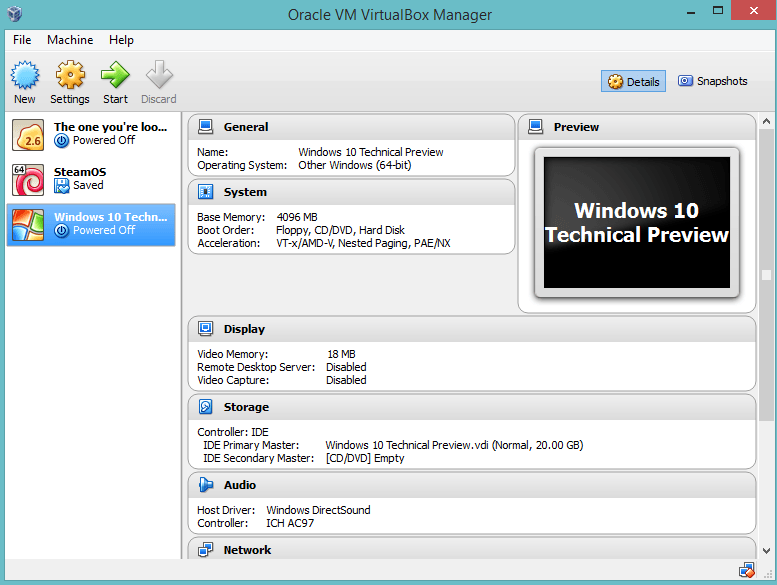Click the VirtualBox cube title icon

(15, 13)
